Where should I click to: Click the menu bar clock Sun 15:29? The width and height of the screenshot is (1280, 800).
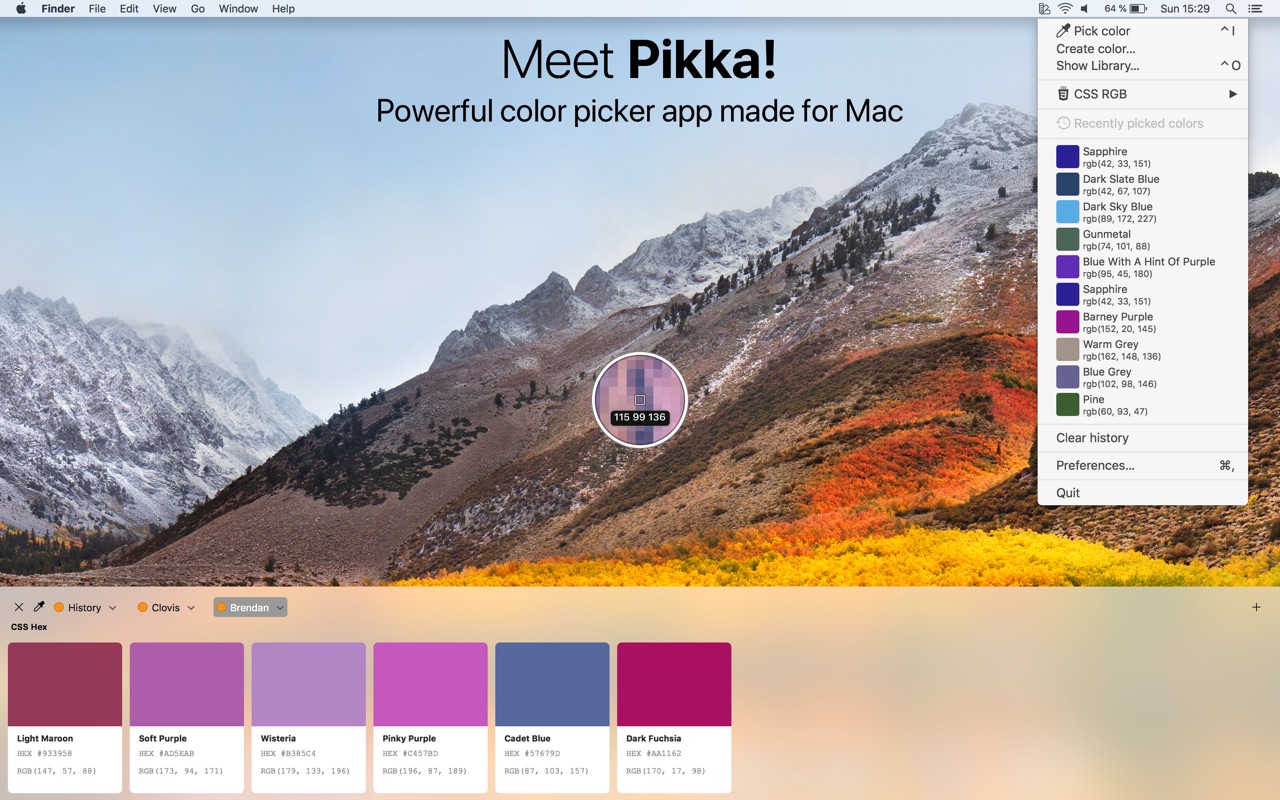click(x=1185, y=8)
